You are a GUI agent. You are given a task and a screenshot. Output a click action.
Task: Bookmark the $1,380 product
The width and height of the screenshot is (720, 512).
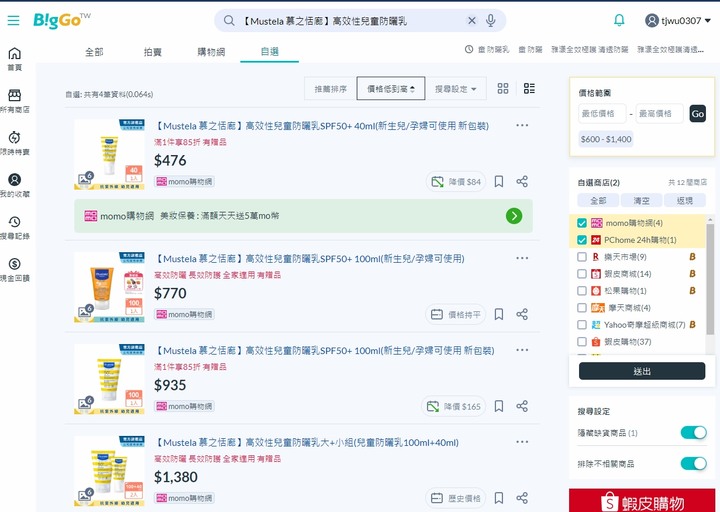tap(499, 498)
